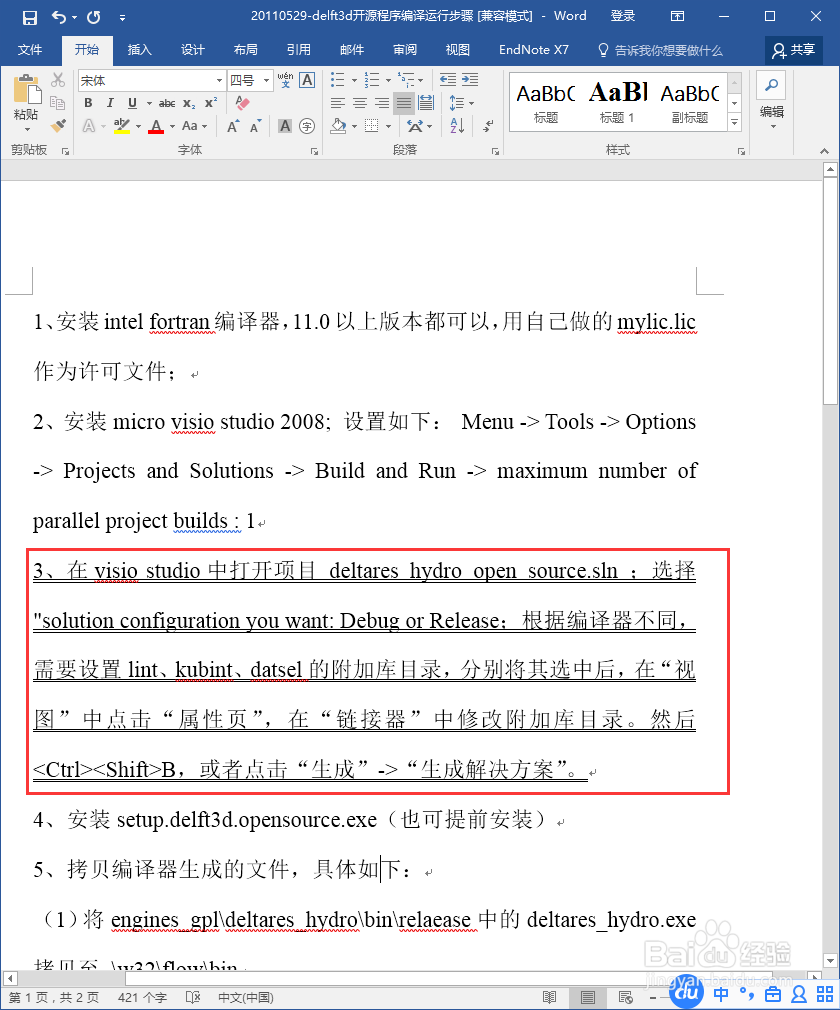Click the 页面视图 button in status bar
This screenshot has width=840, height=1010.
(x=589, y=996)
